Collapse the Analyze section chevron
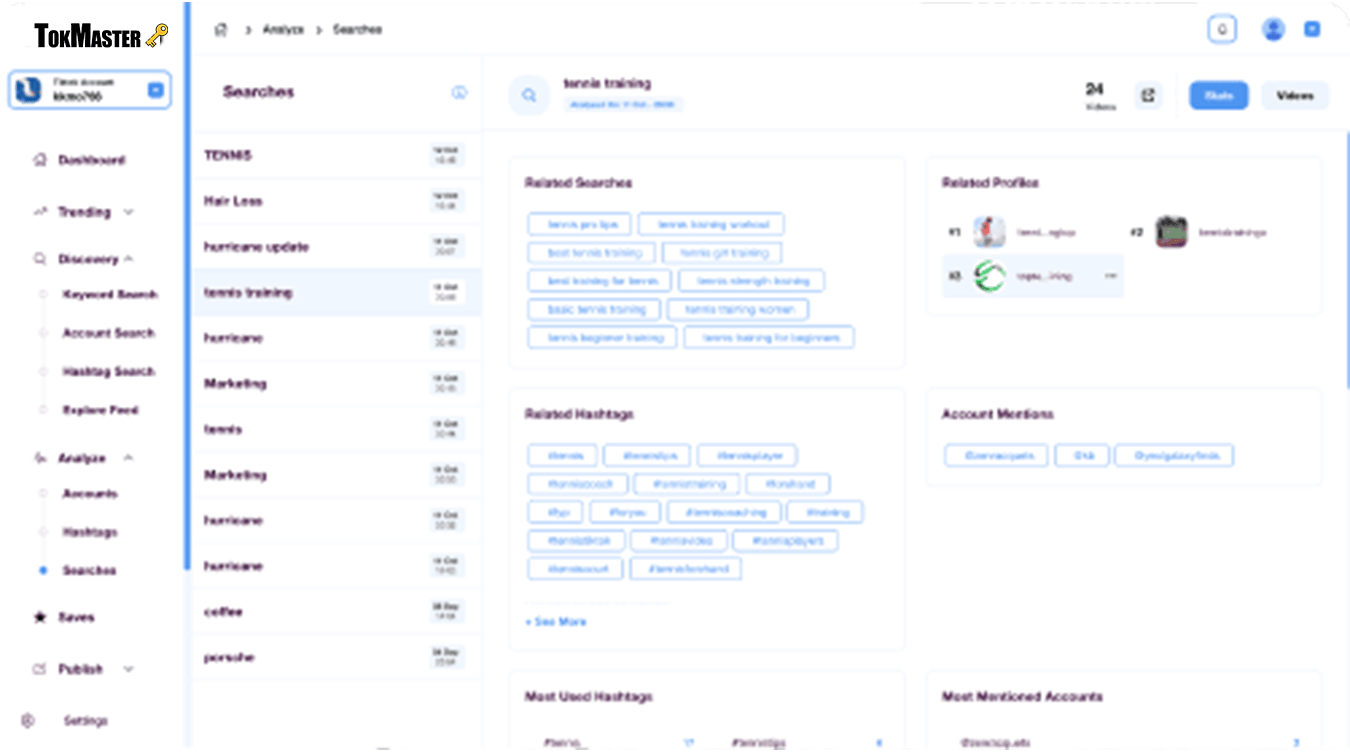The height and width of the screenshot is (752, 1350). click(x=128, y=458)
